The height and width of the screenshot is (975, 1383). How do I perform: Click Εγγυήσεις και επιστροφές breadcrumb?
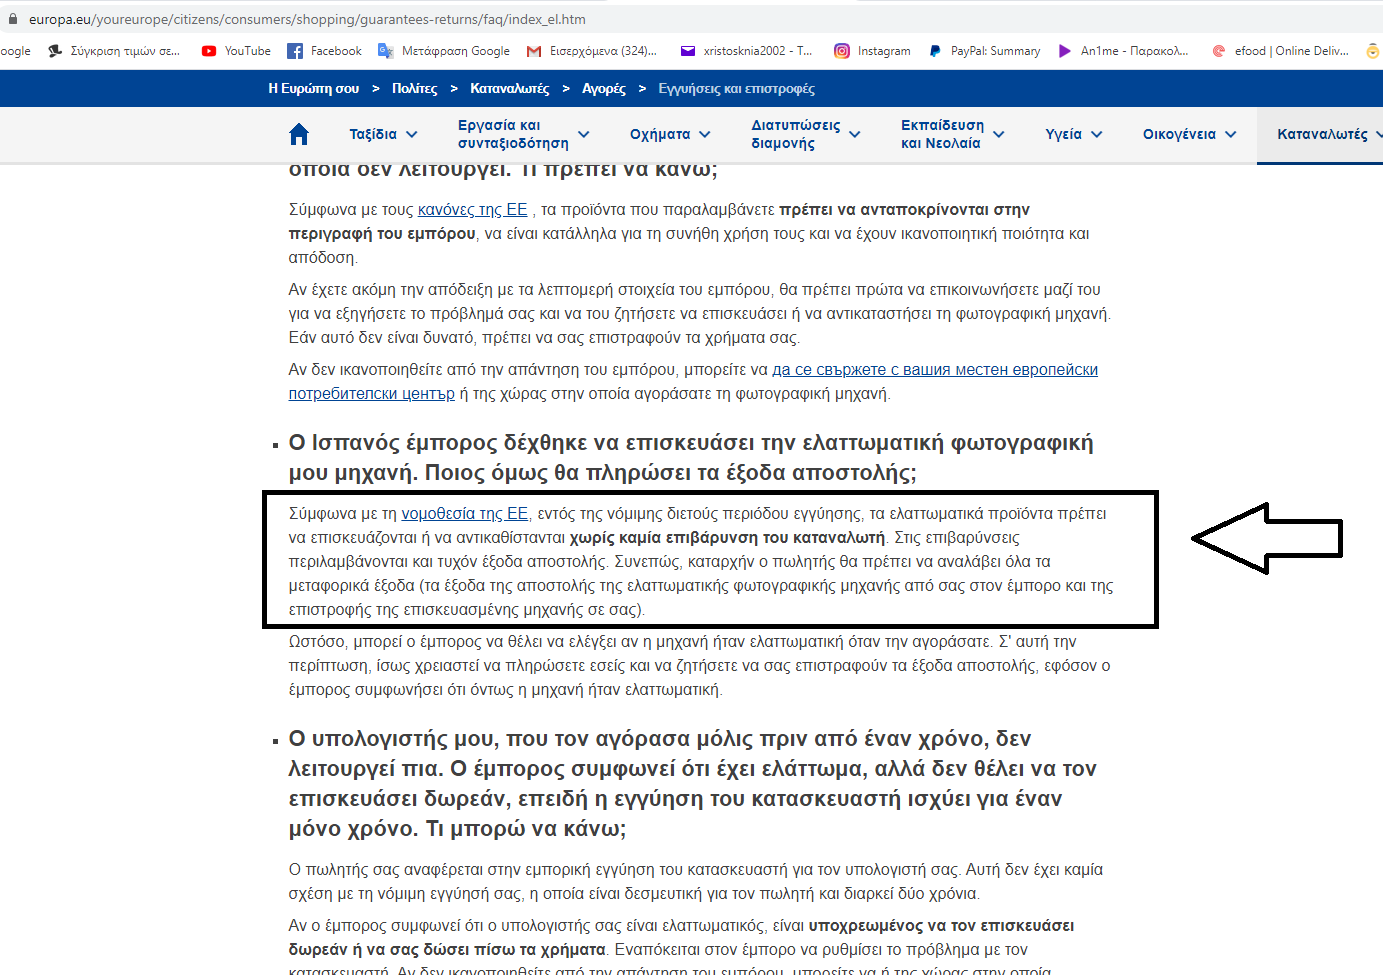click(x=736, y=89)
